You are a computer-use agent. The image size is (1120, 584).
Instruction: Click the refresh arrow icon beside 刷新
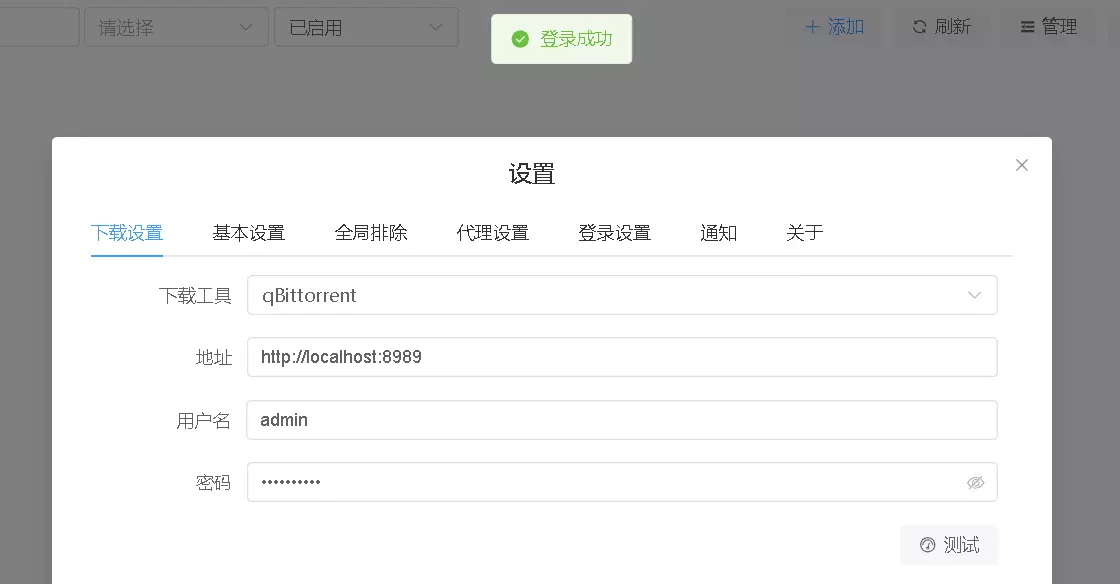(919, 27)
